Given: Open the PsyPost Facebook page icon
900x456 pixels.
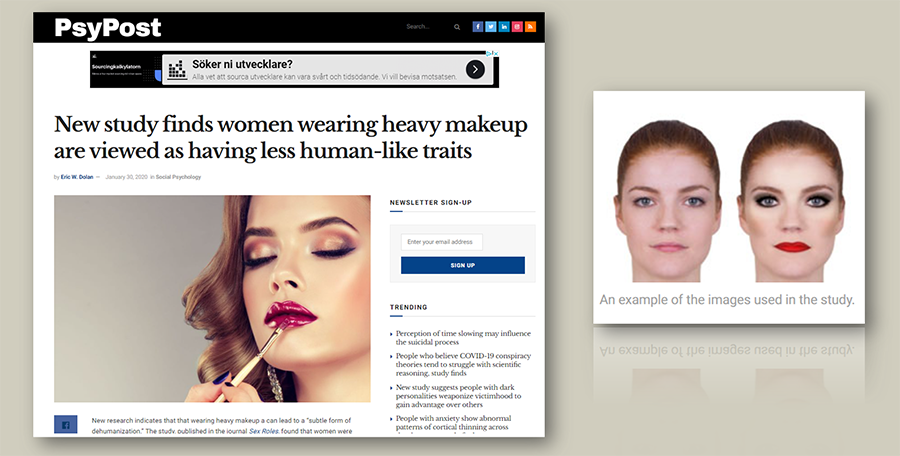Looking at the screenshot, I should (478, 26).
